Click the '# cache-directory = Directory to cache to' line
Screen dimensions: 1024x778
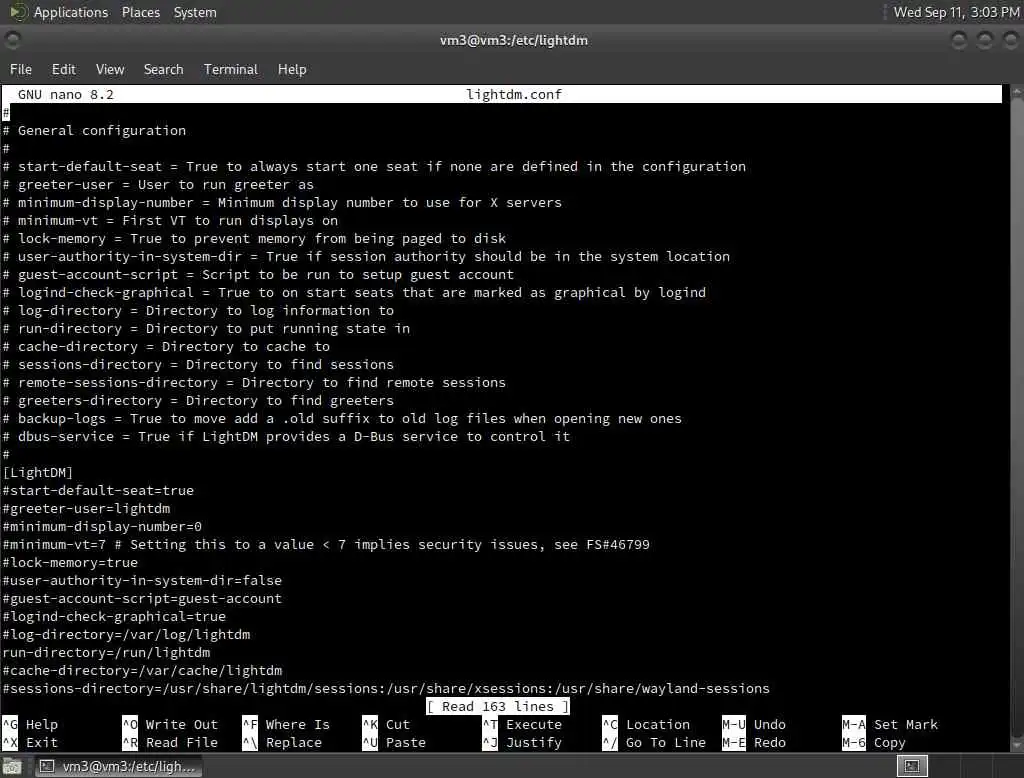pyautogui.click(x=167, y=346)
